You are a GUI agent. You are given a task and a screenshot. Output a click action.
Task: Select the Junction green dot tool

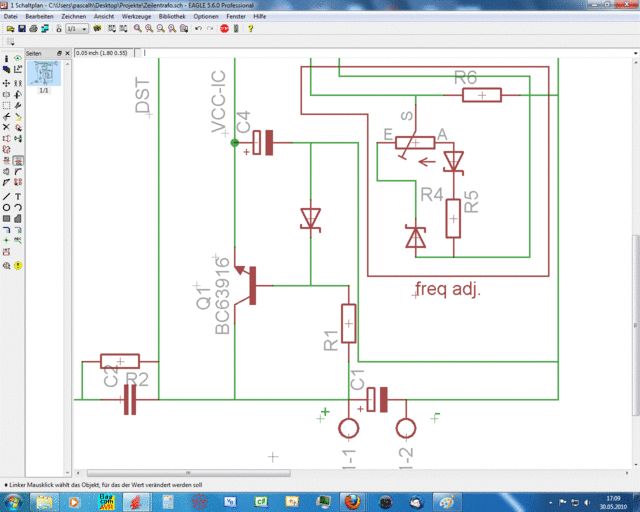[x=7, y=240]
